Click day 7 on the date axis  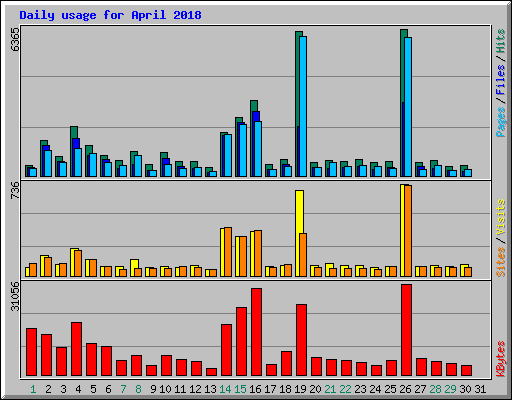123,389
